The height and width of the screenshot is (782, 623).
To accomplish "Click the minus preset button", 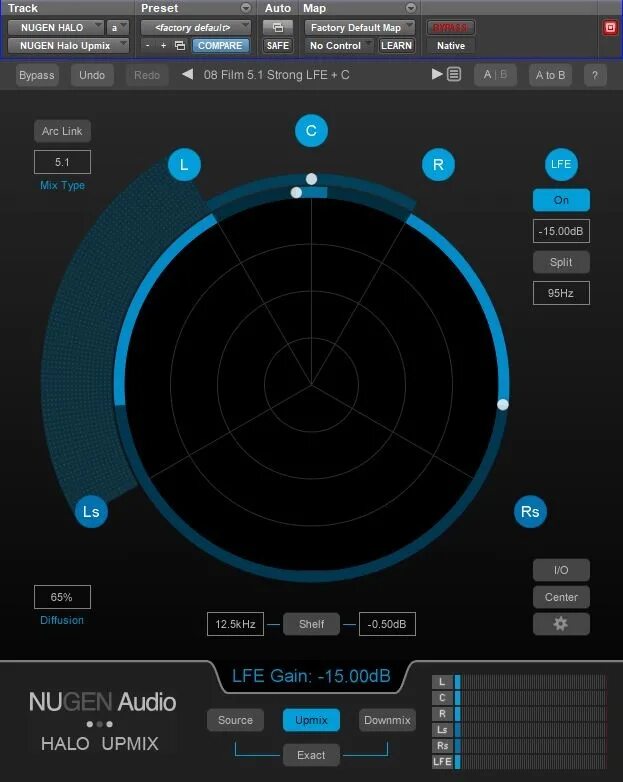I will tap(148, 46).
